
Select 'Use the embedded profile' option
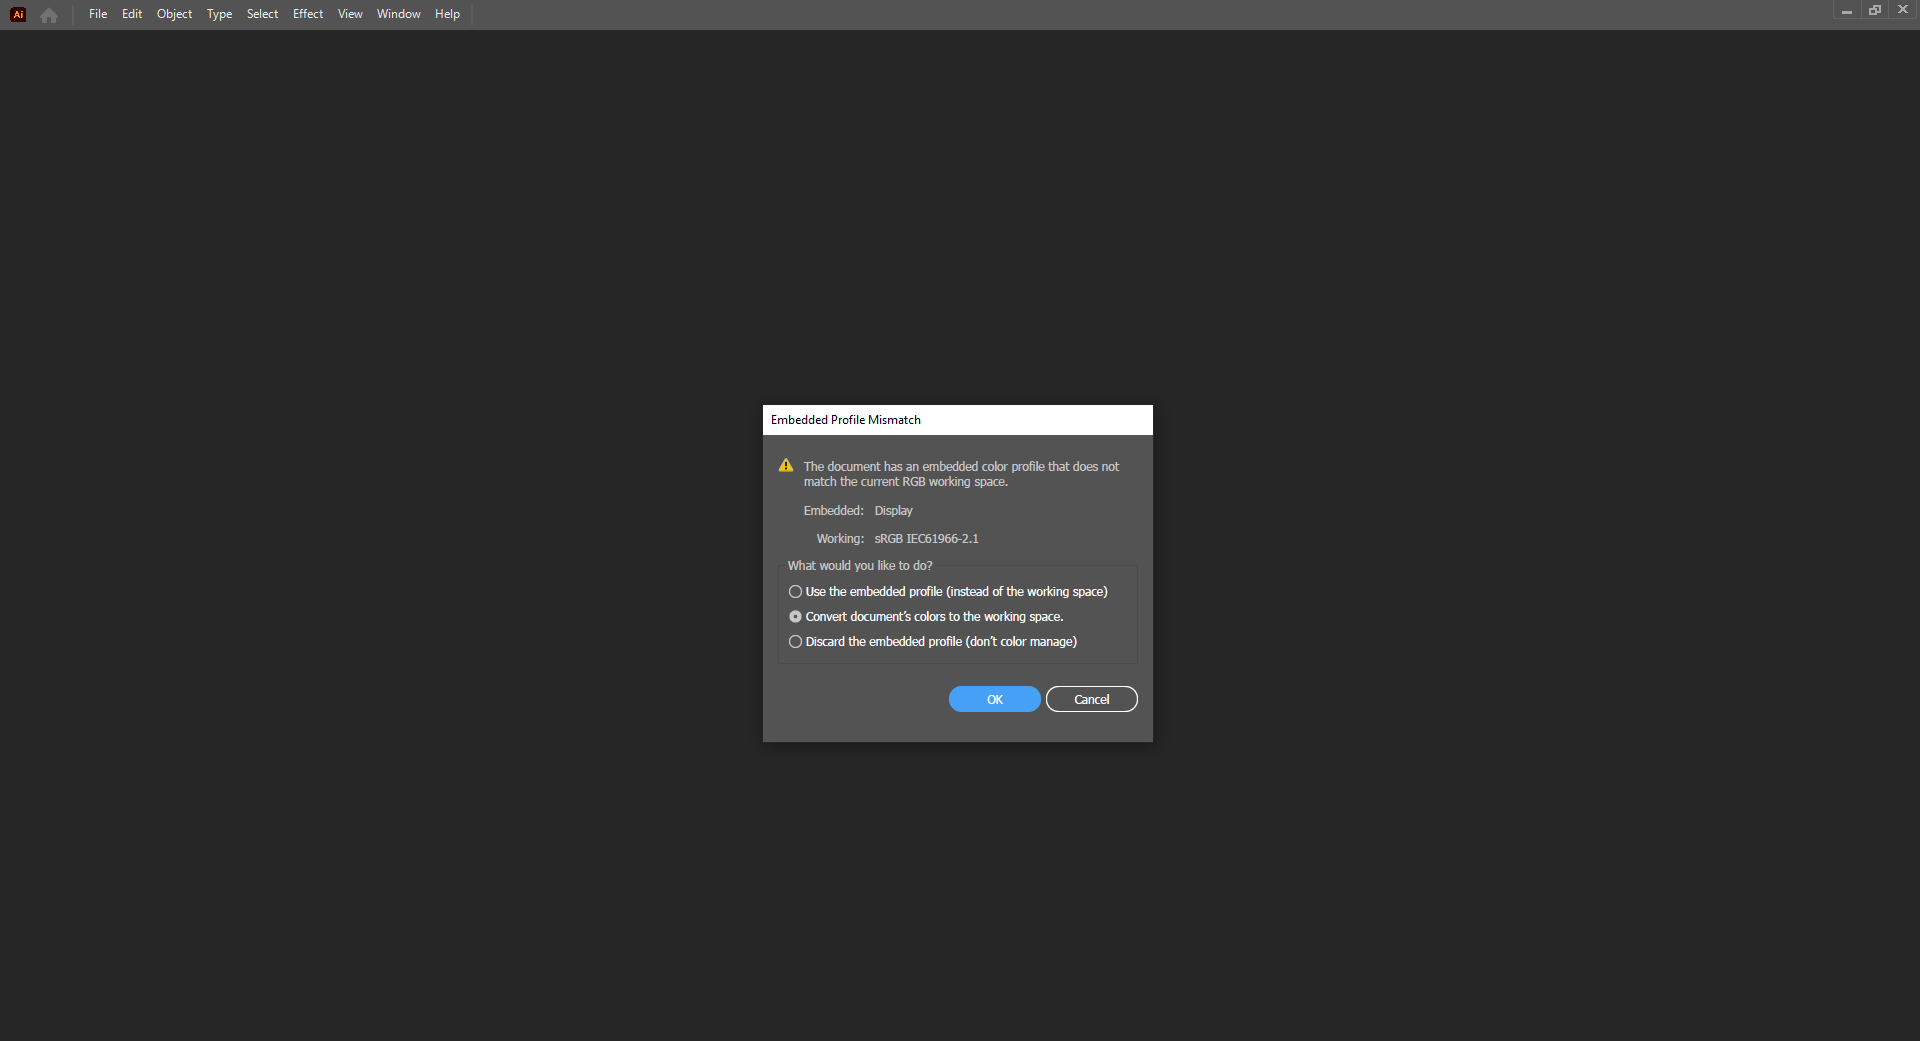pos(795,591)
